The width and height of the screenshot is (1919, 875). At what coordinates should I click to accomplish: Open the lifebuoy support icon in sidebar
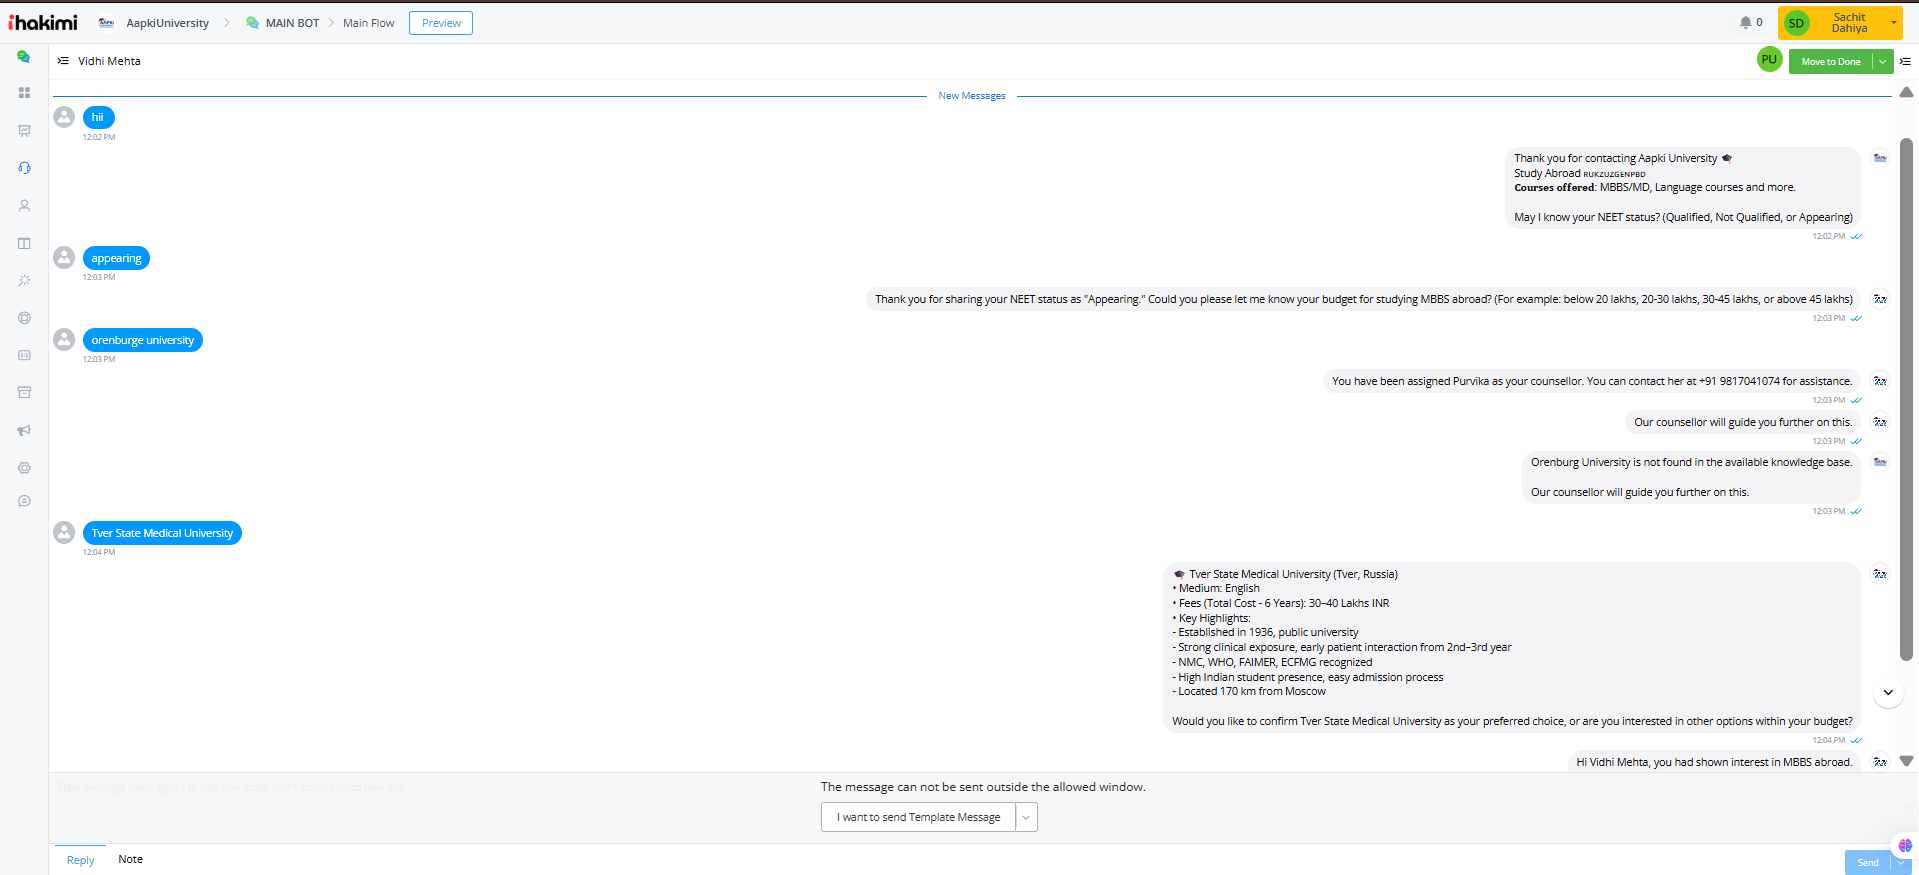pos(24,318)
